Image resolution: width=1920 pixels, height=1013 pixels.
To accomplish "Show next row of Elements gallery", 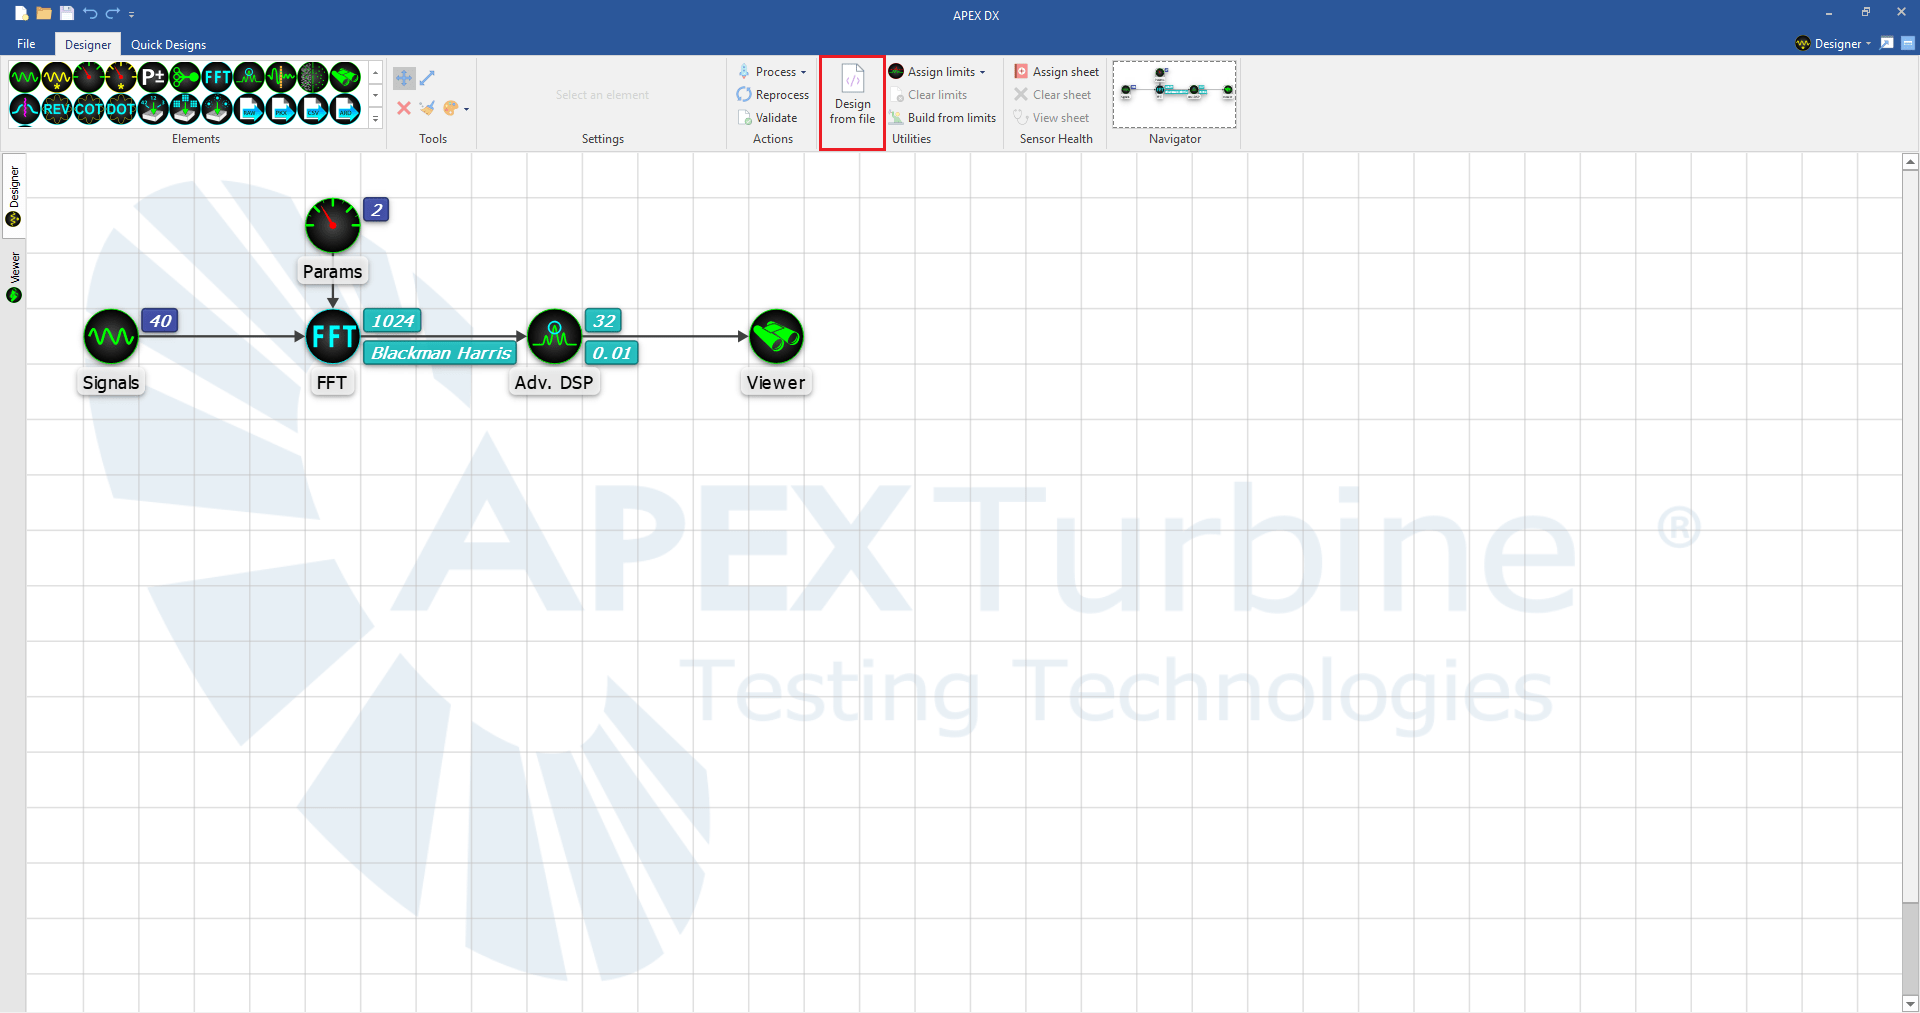I will point(376,96).
